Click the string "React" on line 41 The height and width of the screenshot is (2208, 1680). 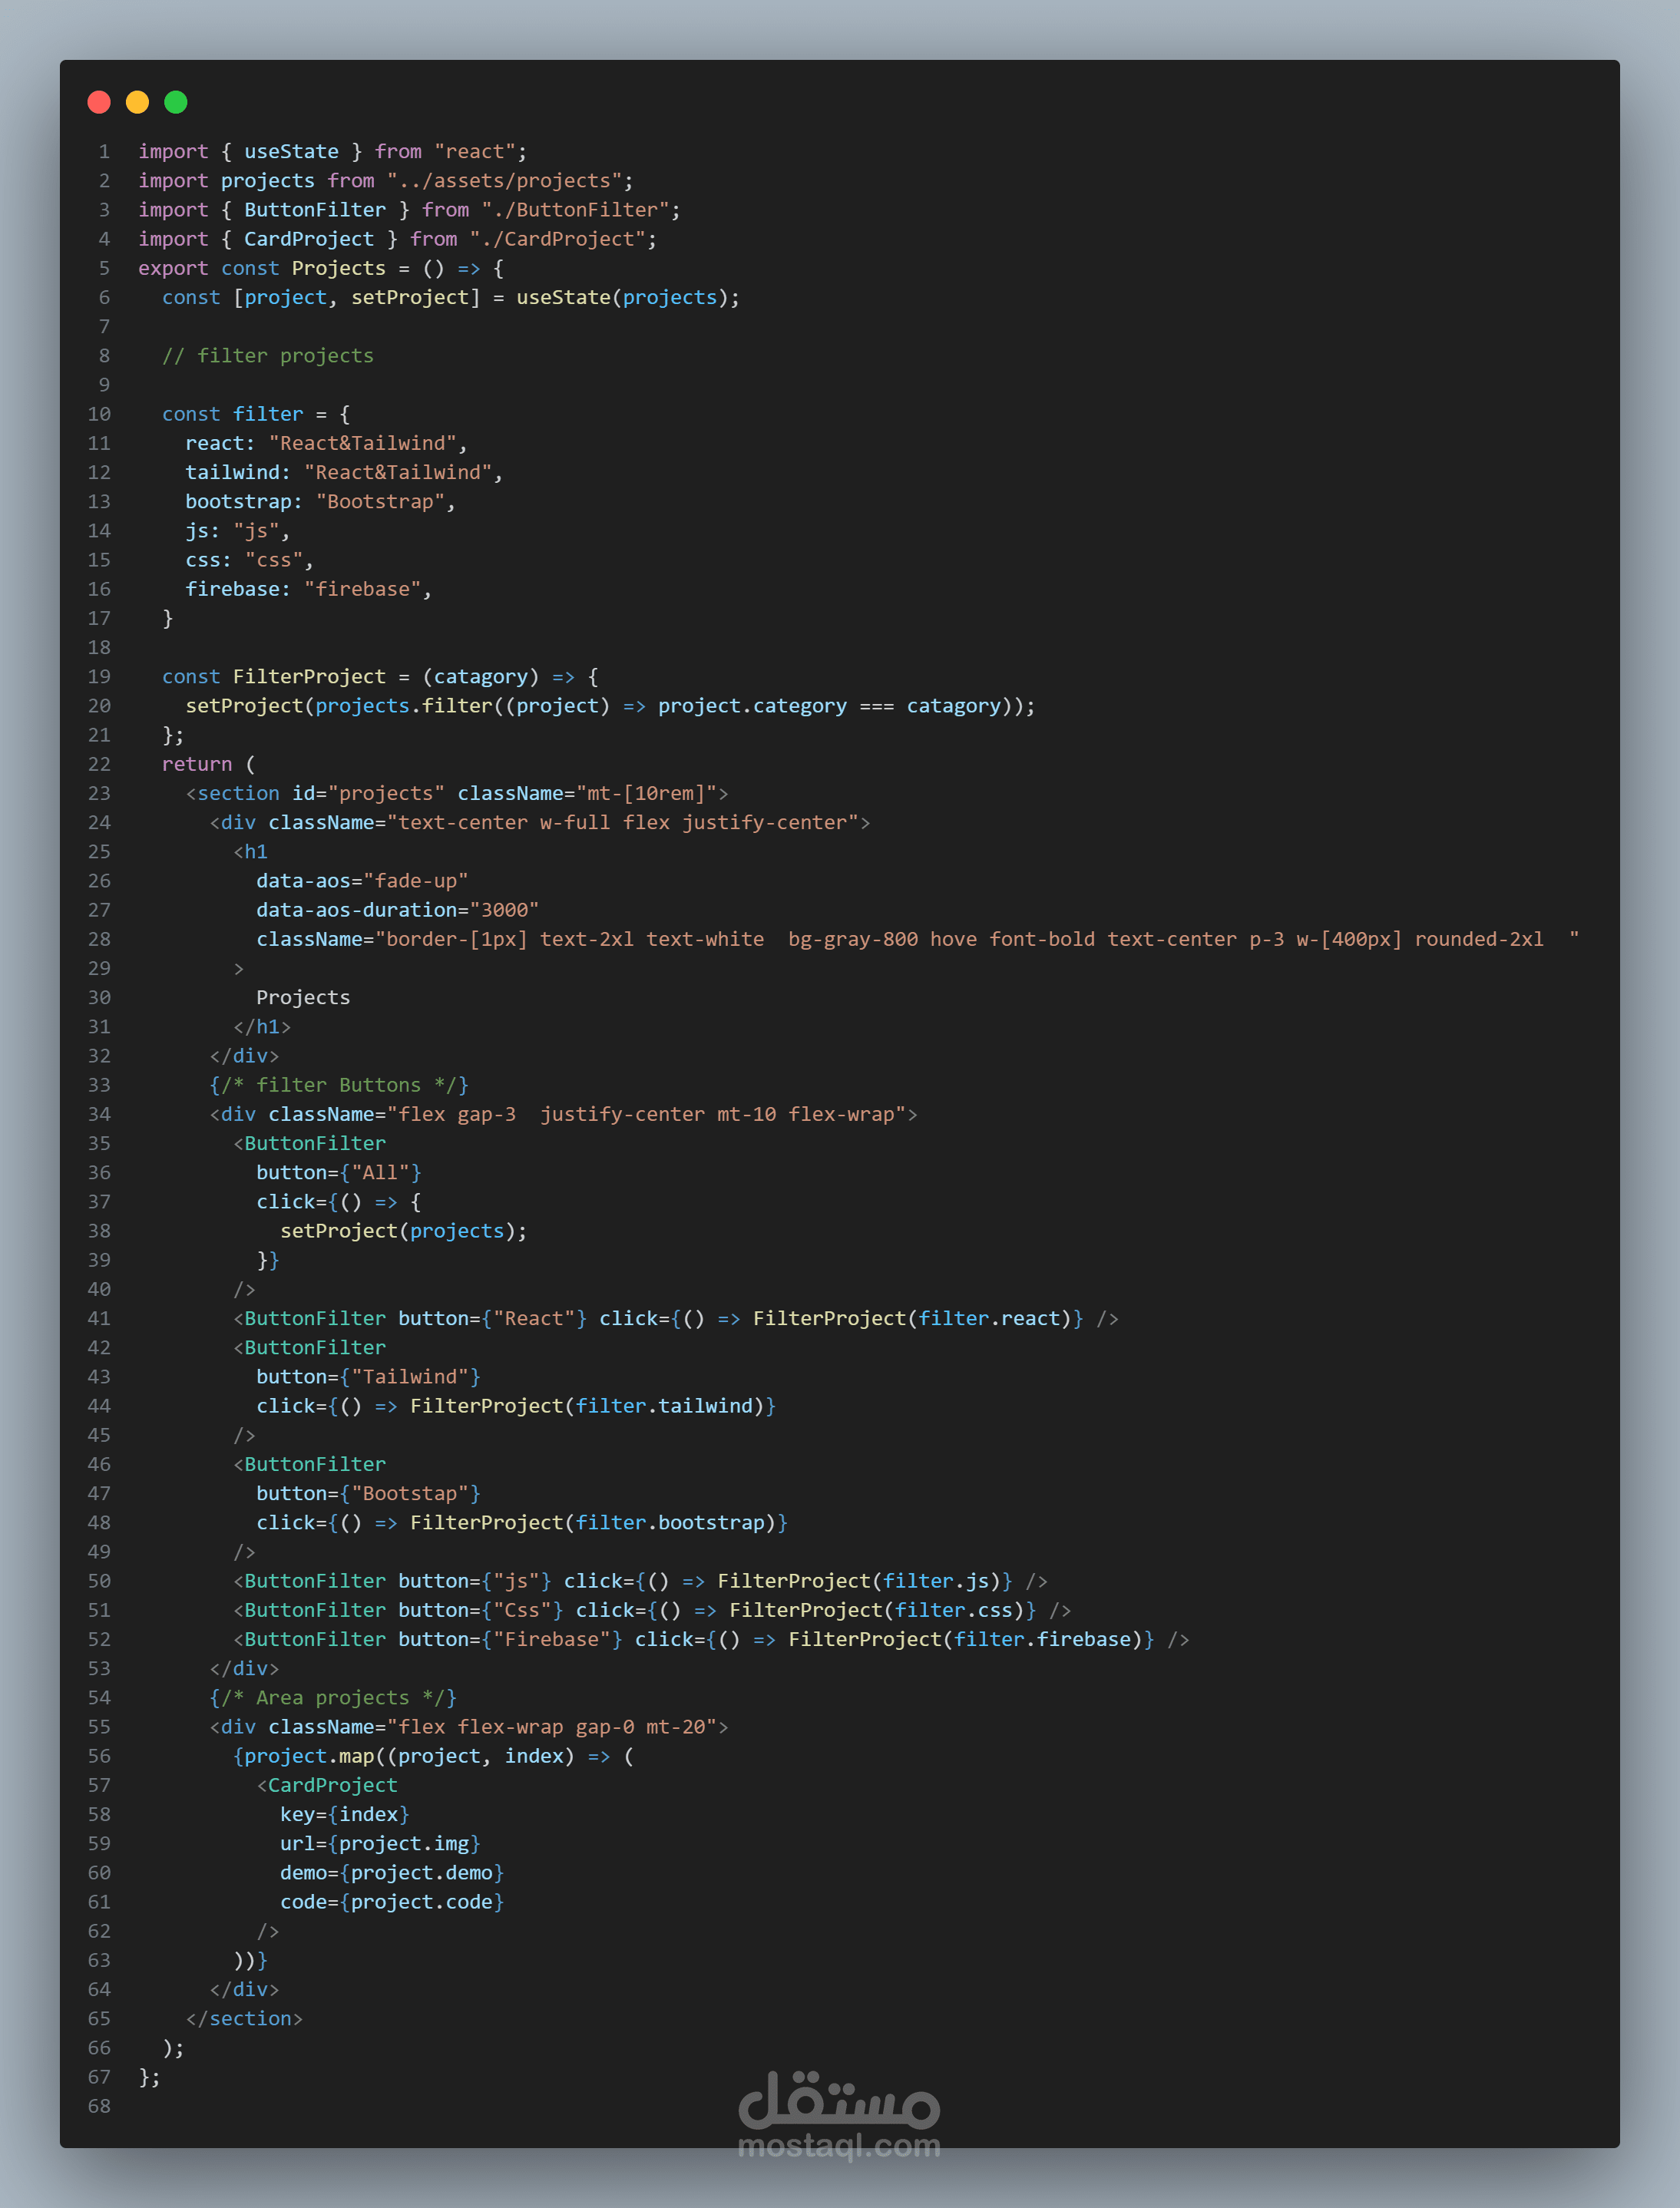534,1318
